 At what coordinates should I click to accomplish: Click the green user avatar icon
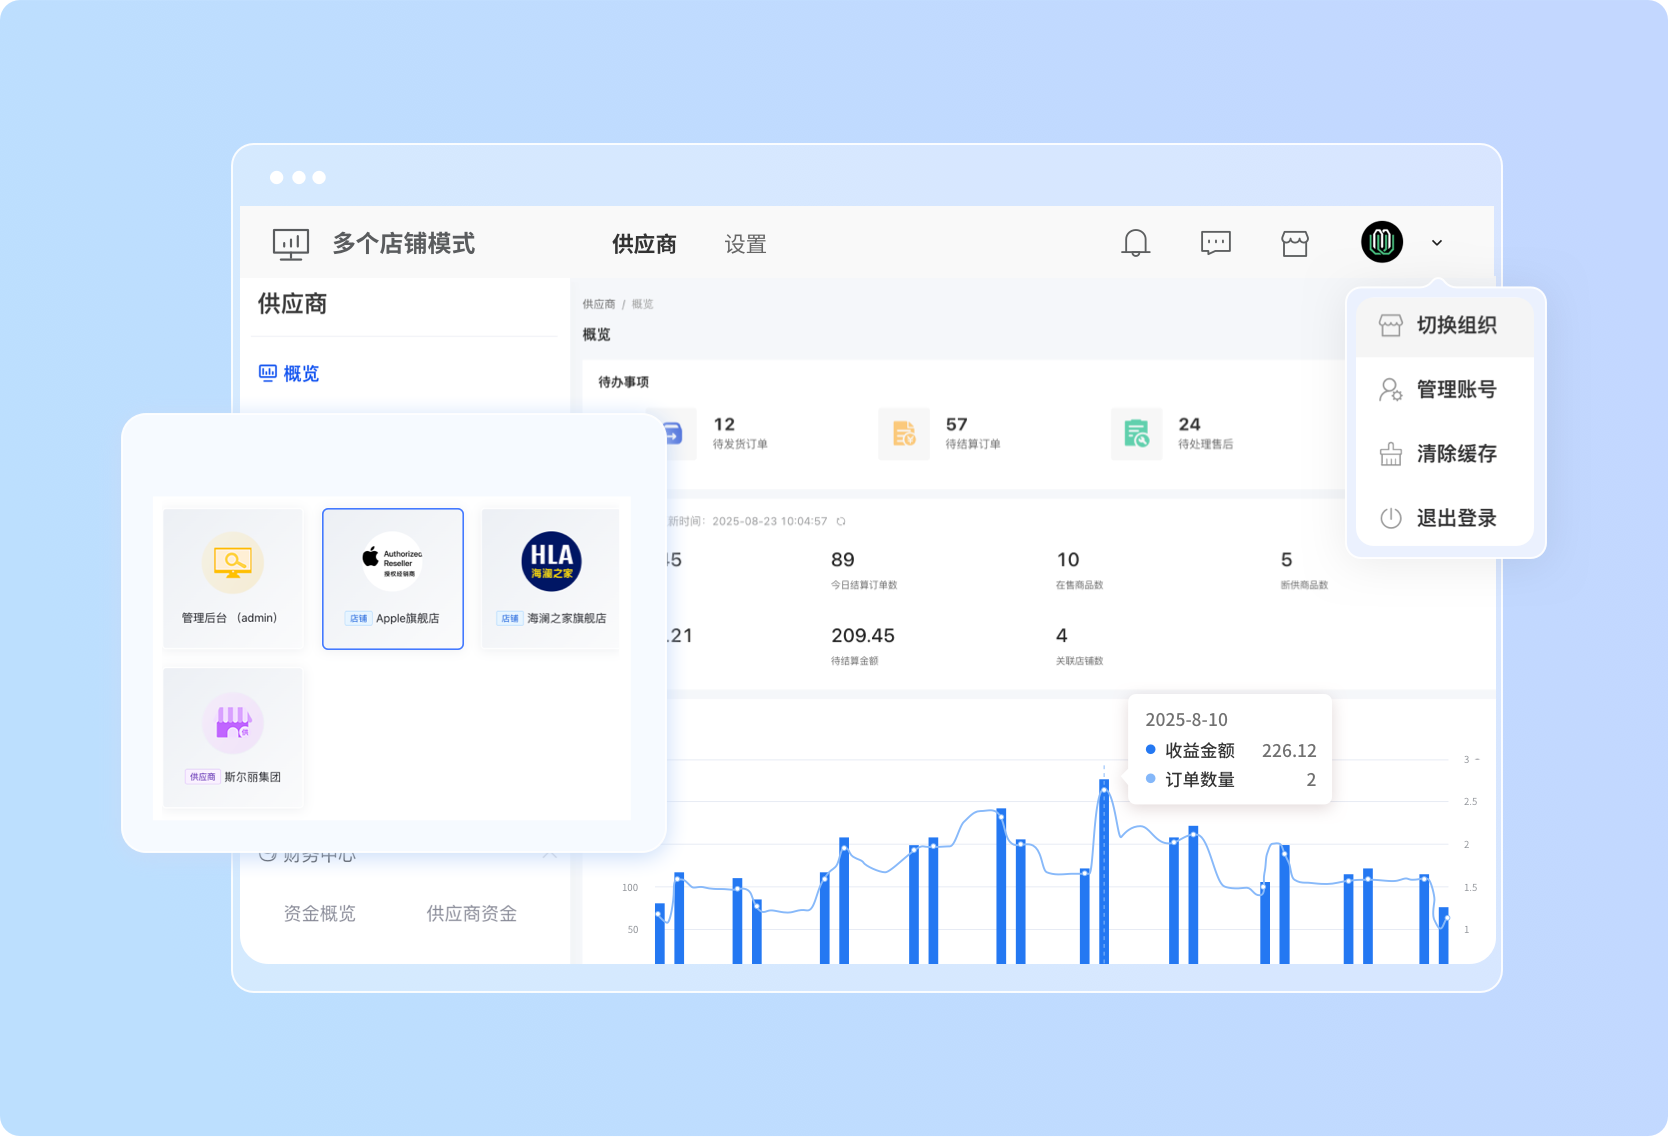tap(1381, 242)
